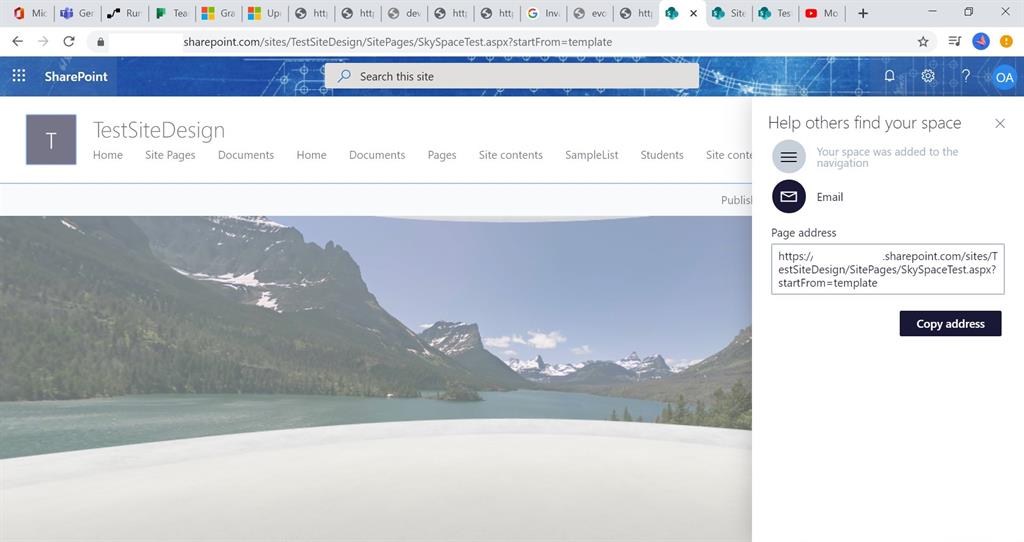Switch to the Teams Ger tab
Viewport: 1024px width, 542px height.
click(x=77, y=13)
